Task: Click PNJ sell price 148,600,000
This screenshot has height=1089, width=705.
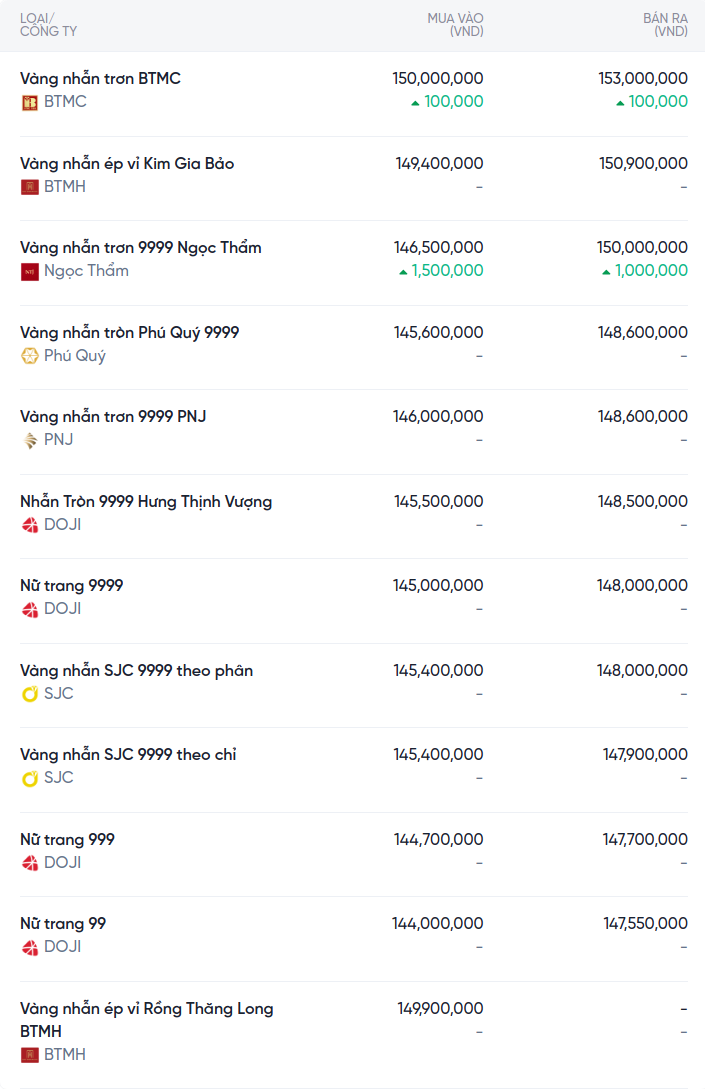Action: tap(643, 416)
